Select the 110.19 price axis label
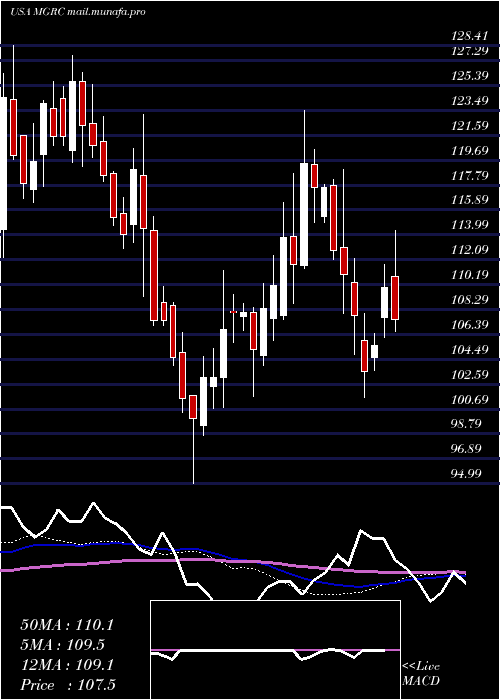Screen dimensions: 500x700 tap(468, 275)
